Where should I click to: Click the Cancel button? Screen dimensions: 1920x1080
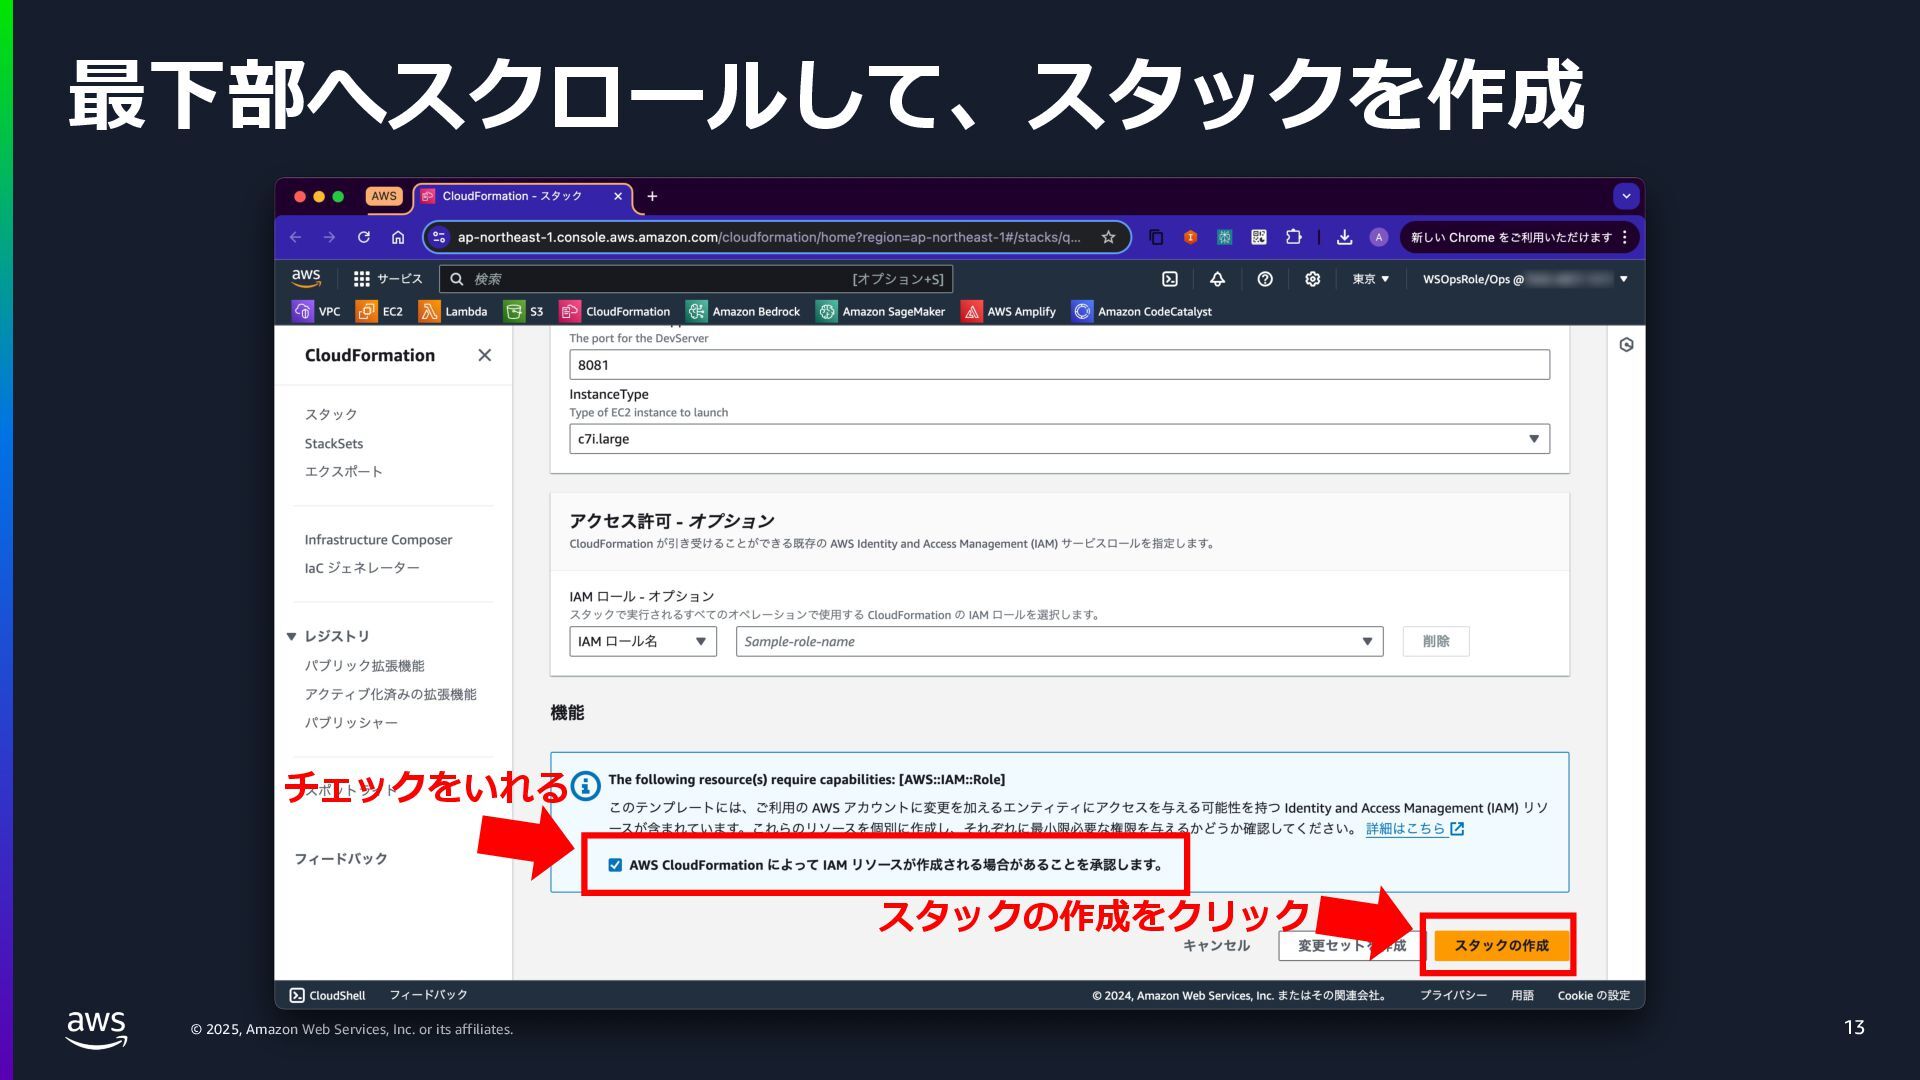(1215, 945)
